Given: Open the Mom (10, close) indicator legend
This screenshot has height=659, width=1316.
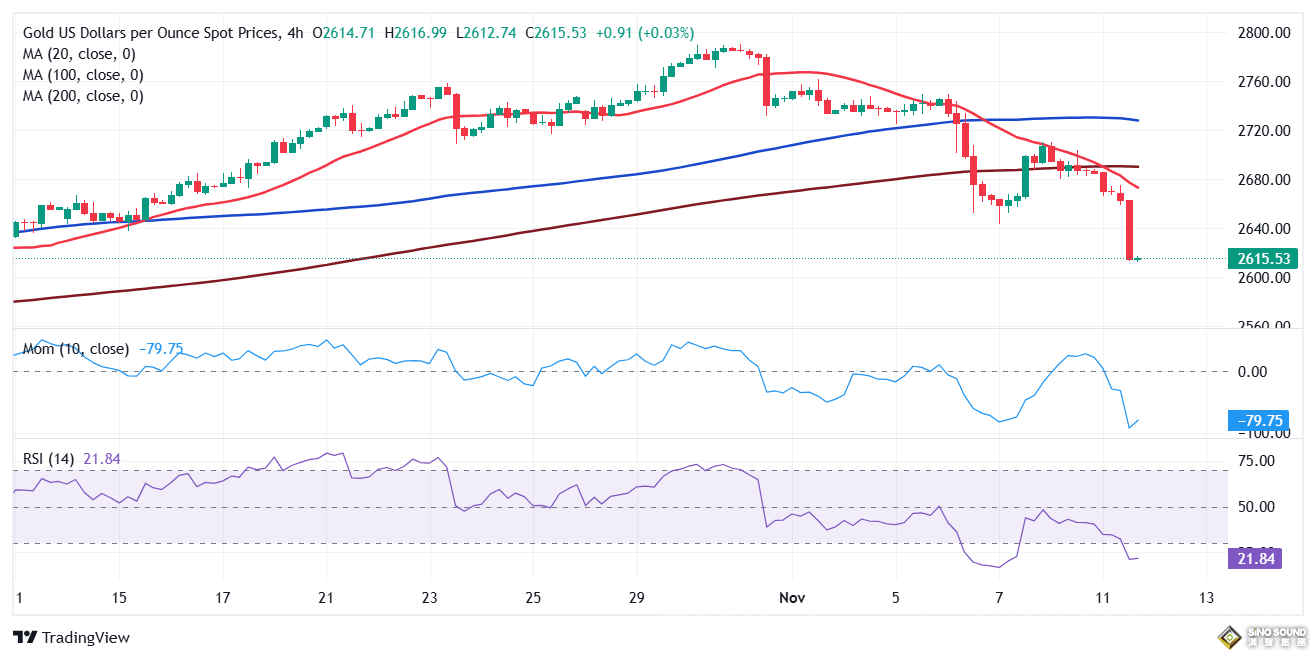Looking at the screenshot, I should [x=76, y=349].
